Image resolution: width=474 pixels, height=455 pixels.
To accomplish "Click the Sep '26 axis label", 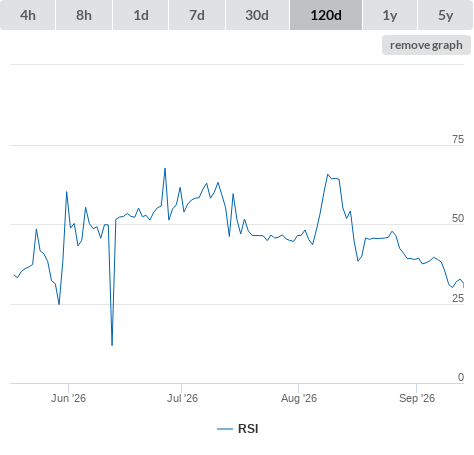I will pos(417,398).
